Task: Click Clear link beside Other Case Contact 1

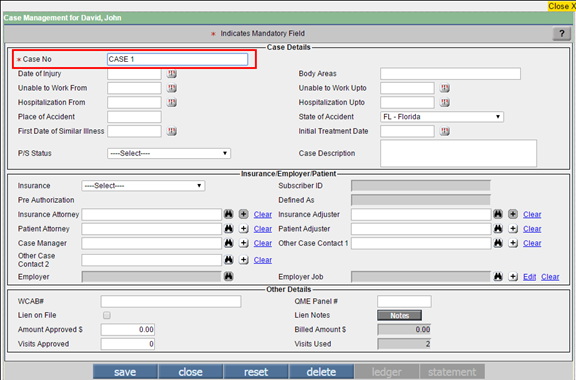Action: coord(532,243)
